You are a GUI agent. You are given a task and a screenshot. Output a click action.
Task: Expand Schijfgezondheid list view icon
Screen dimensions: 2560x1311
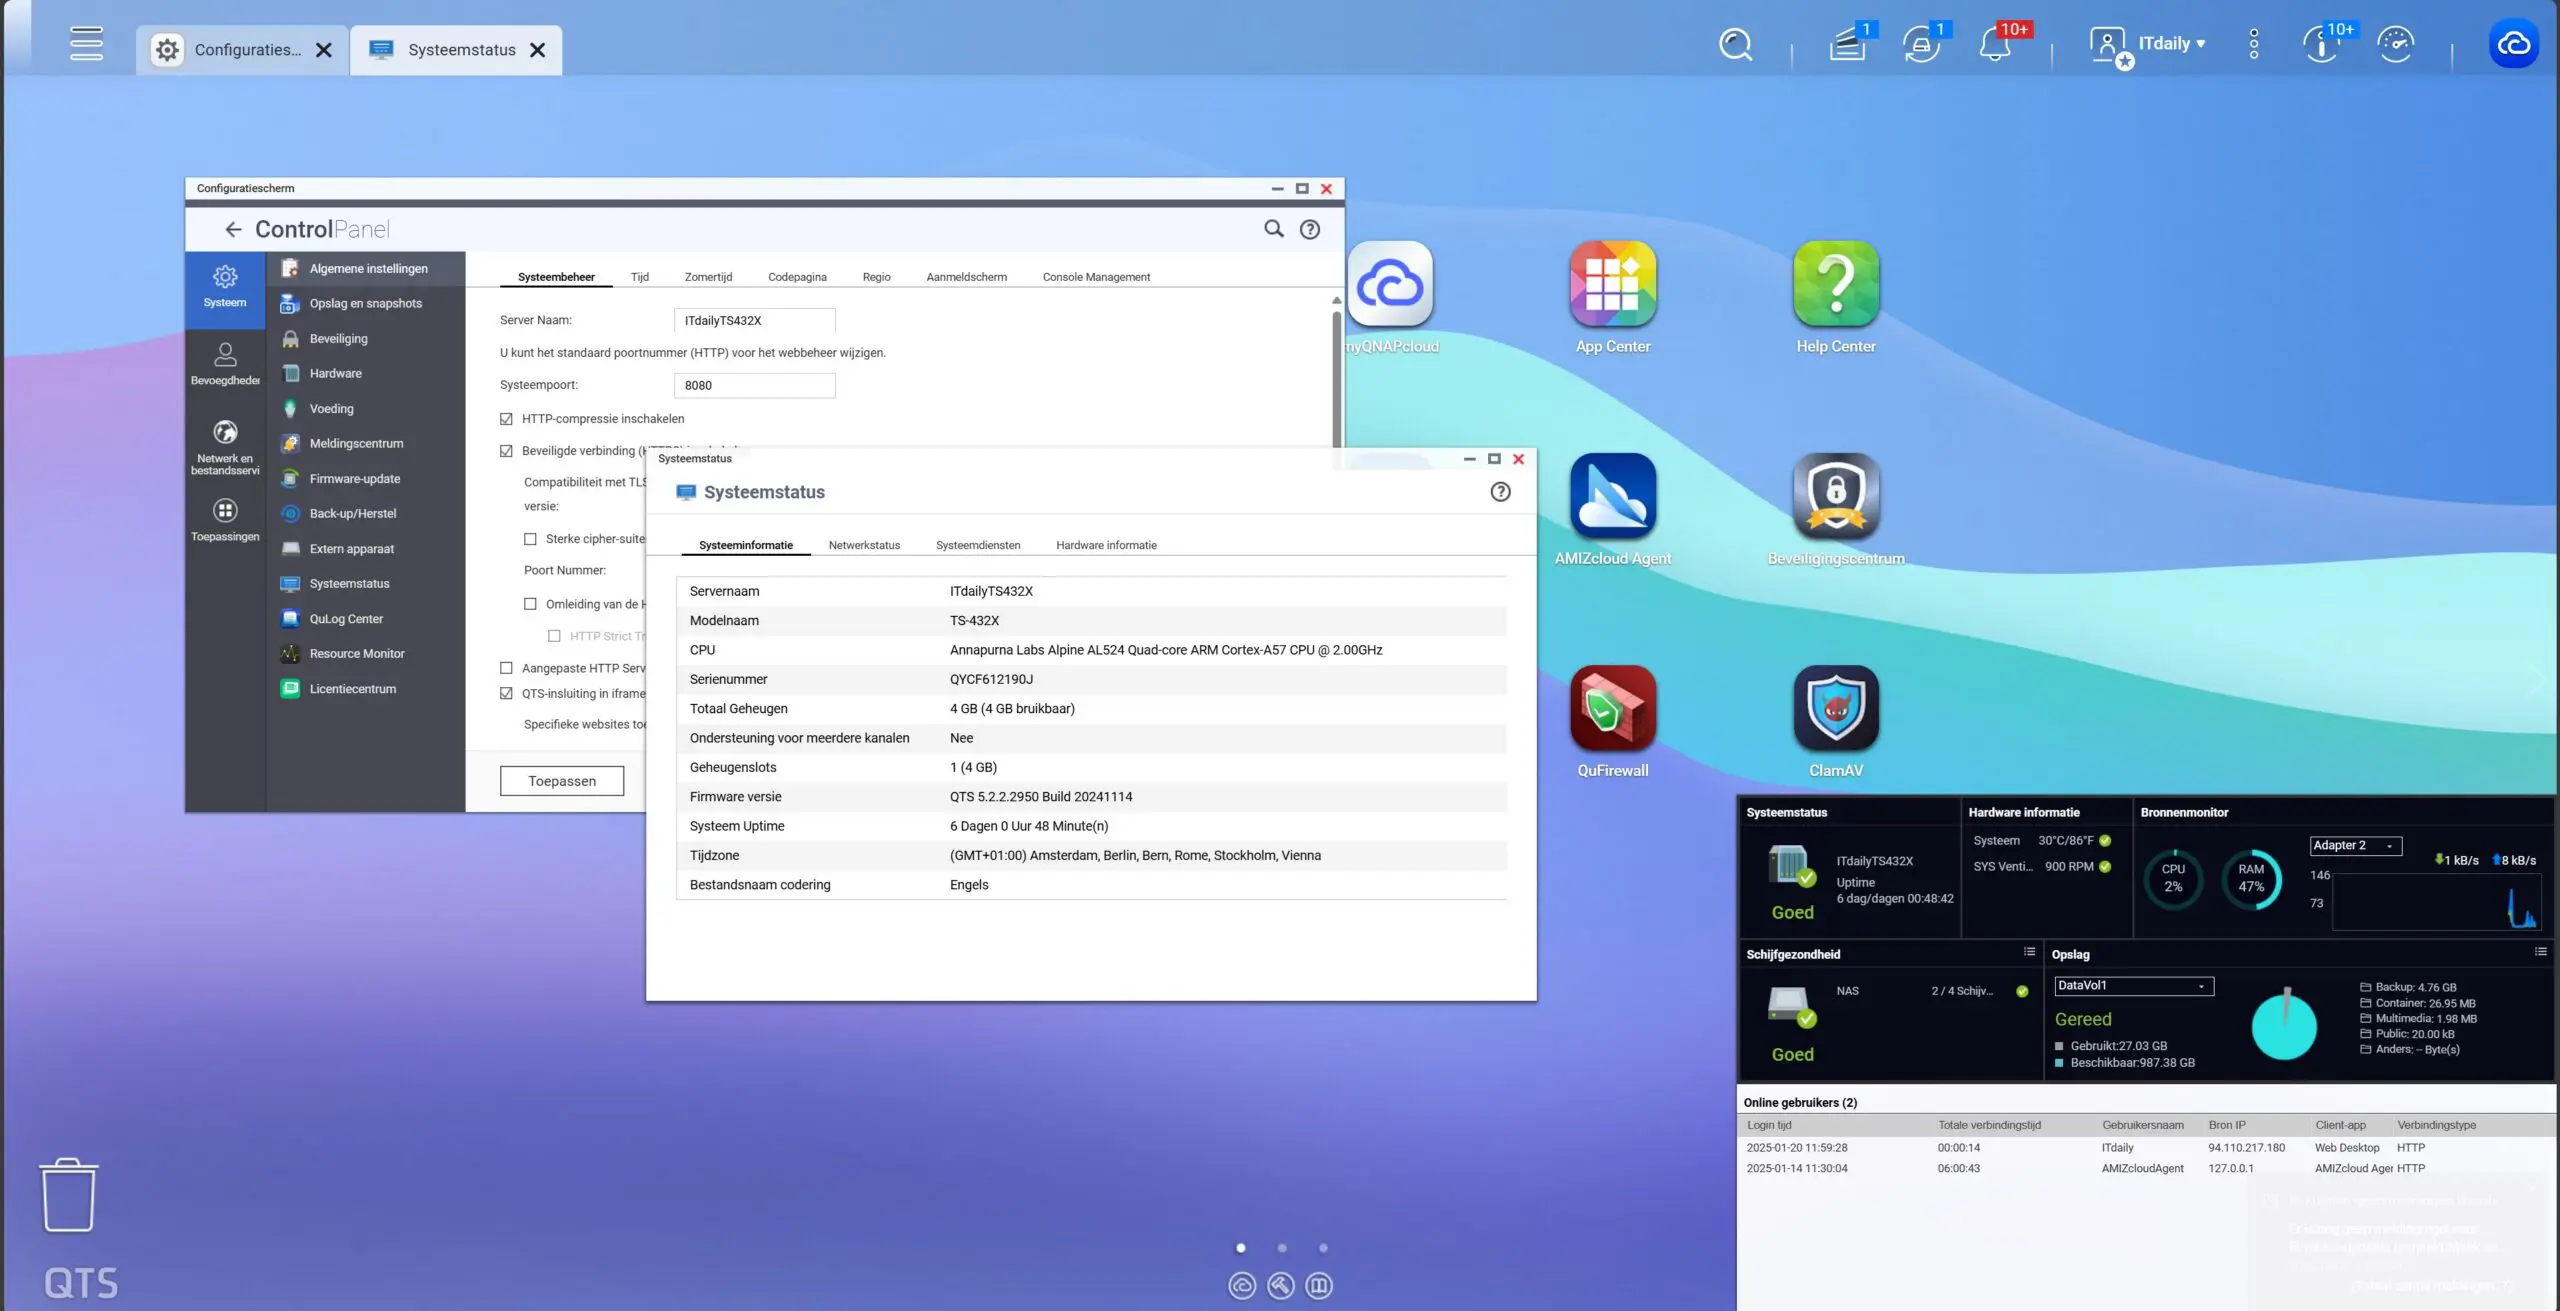[x=2029, y=952]
